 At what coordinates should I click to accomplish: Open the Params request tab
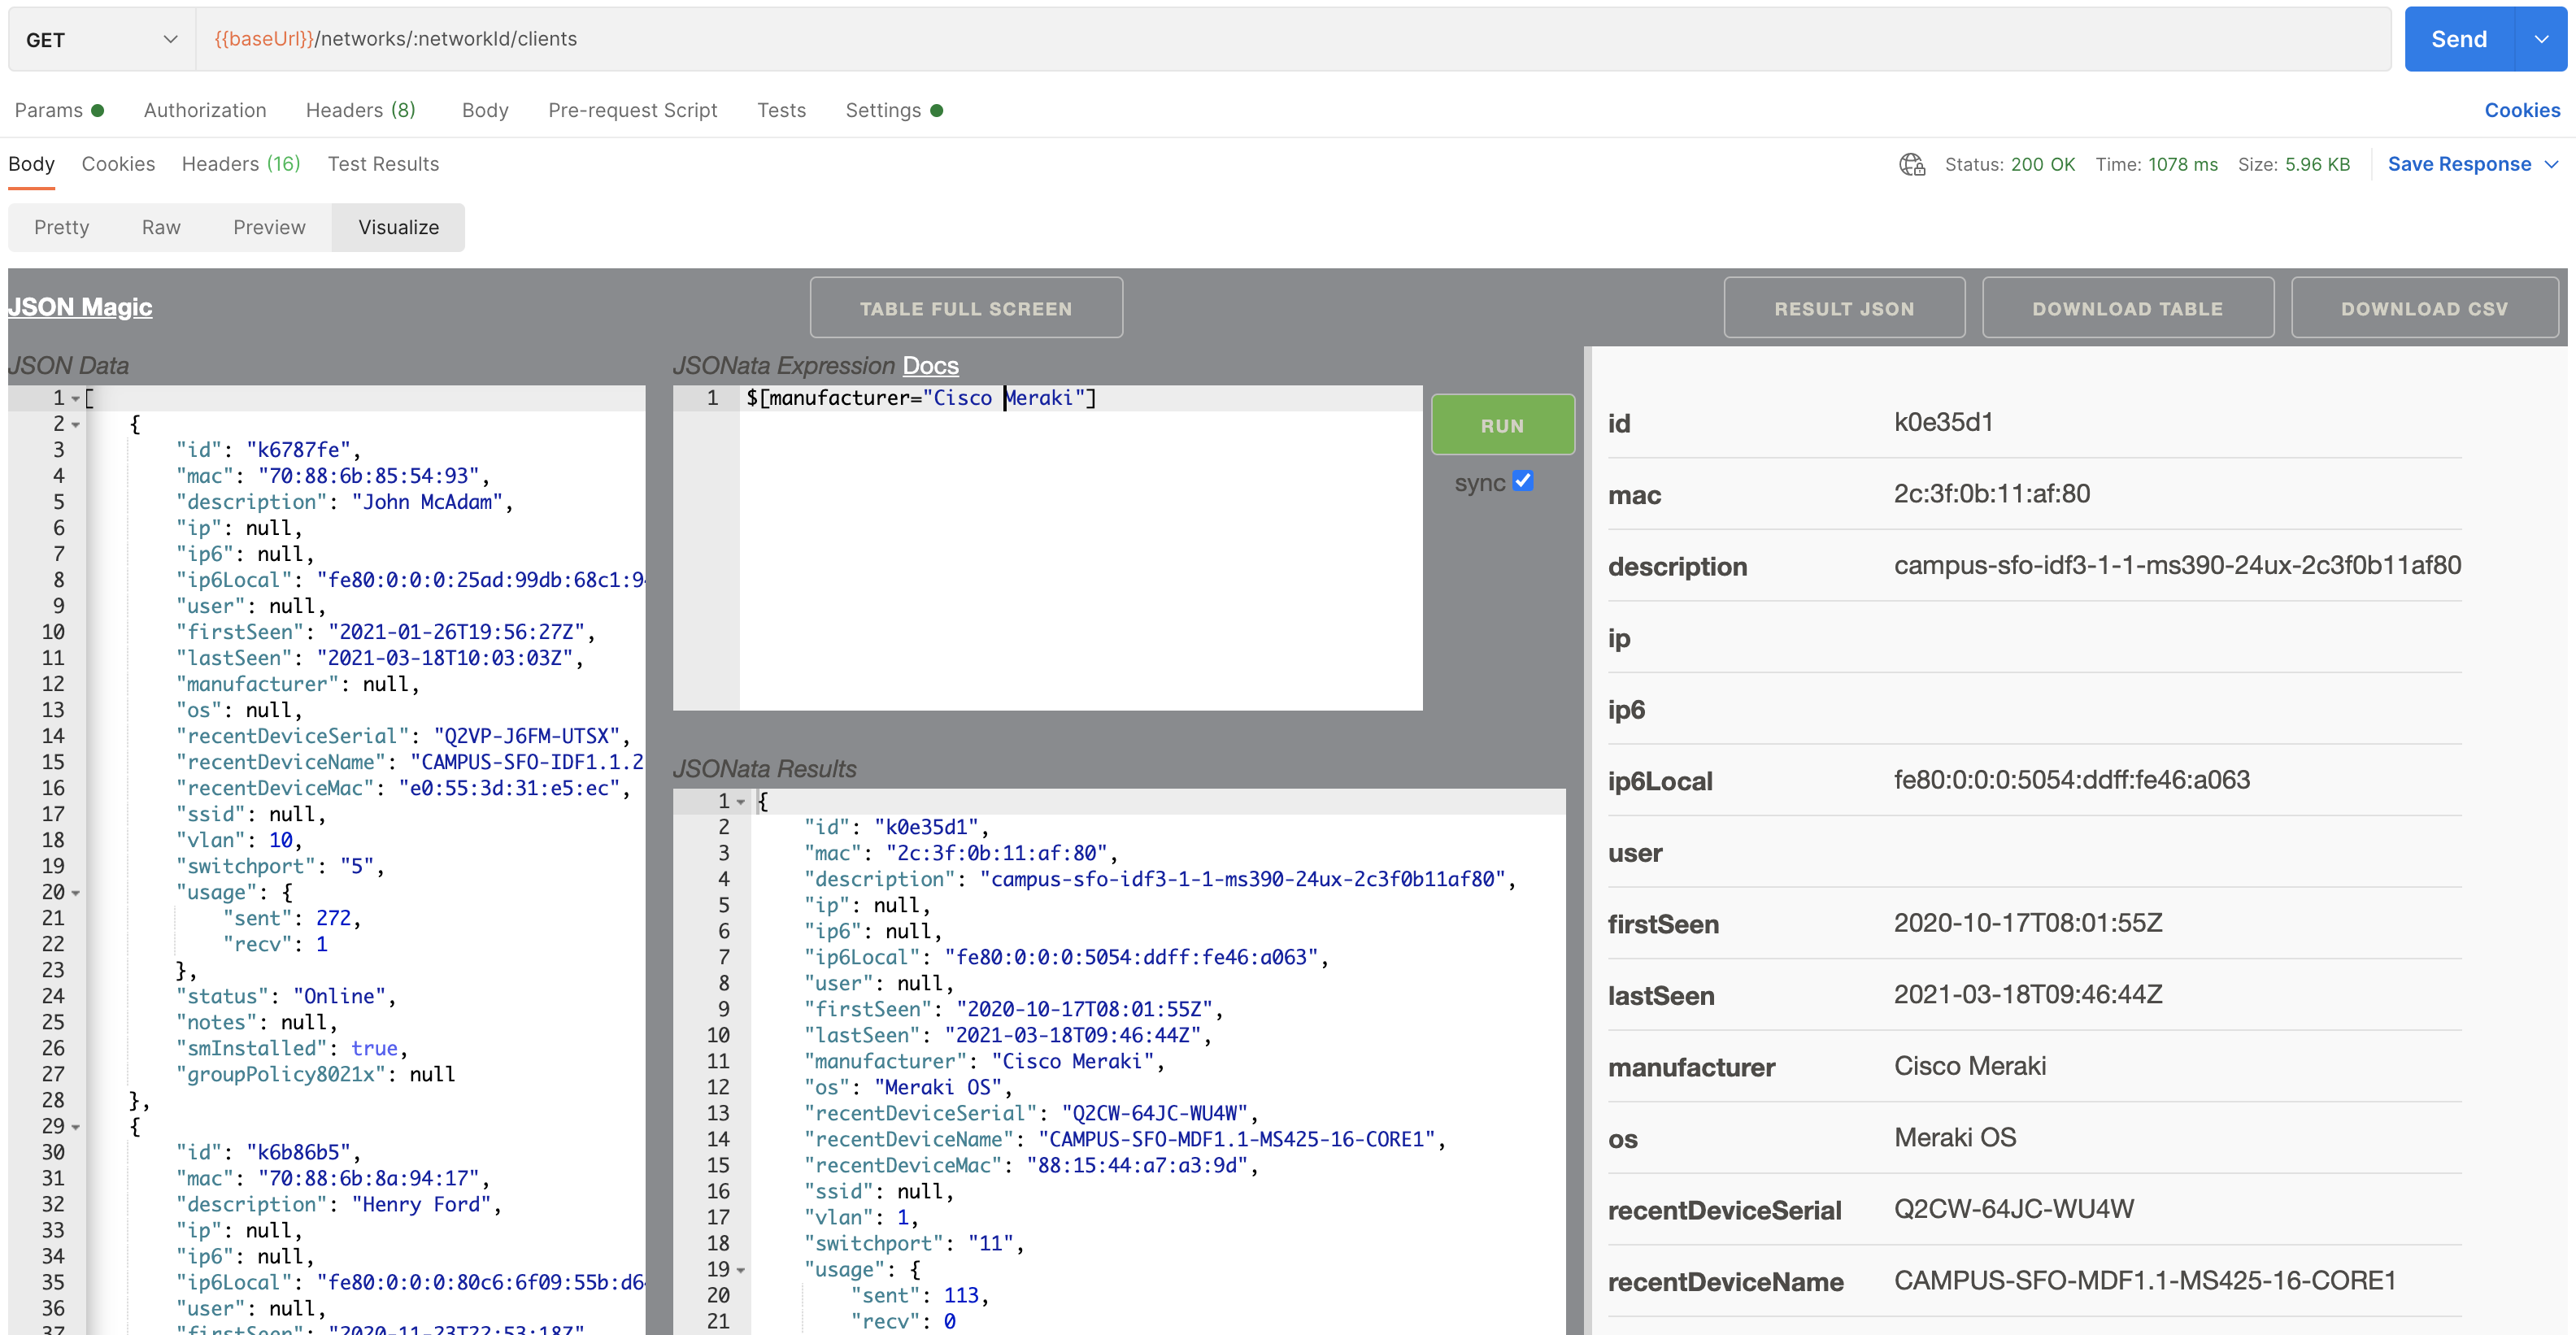[x=59, y=110]
